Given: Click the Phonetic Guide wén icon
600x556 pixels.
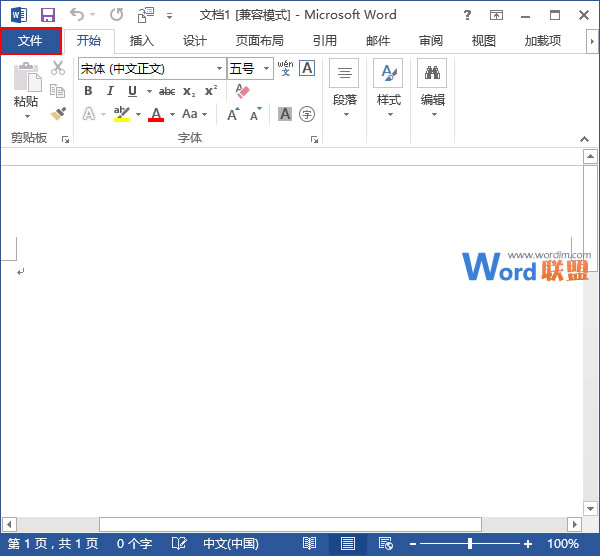Looking at the screenshot, I should (285, 68).
